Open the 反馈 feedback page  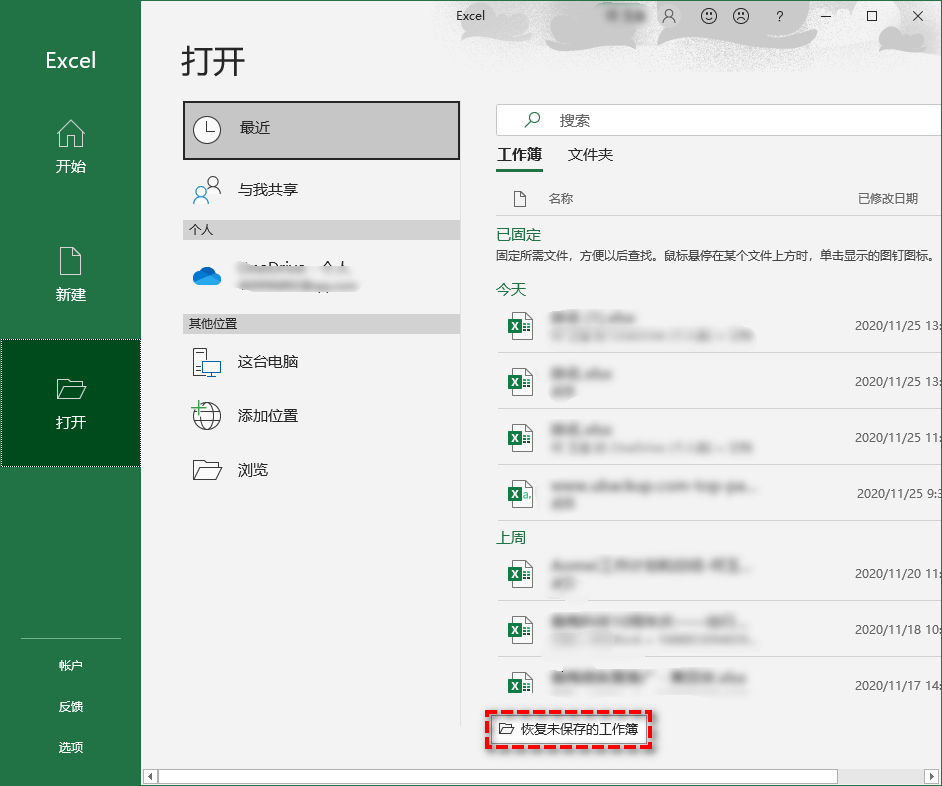coord(70,707)
